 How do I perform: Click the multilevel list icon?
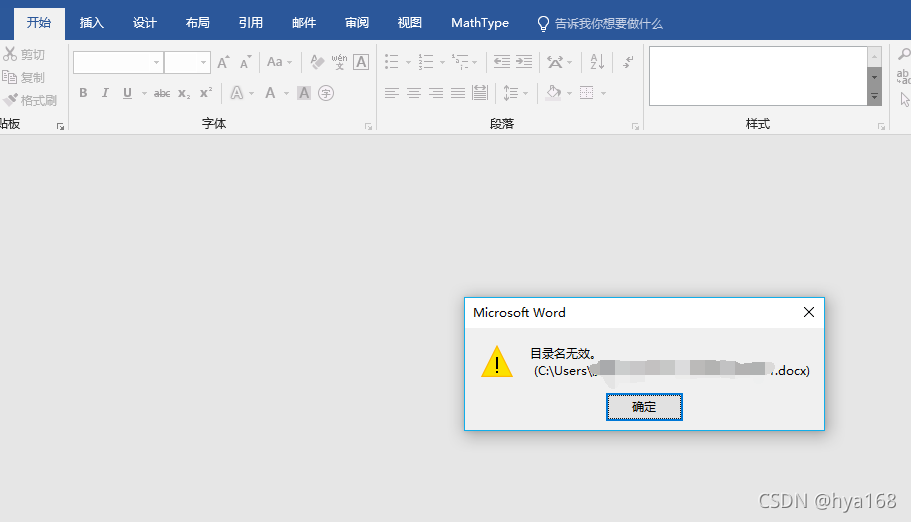pyautogui.click(x=460, y=62)
